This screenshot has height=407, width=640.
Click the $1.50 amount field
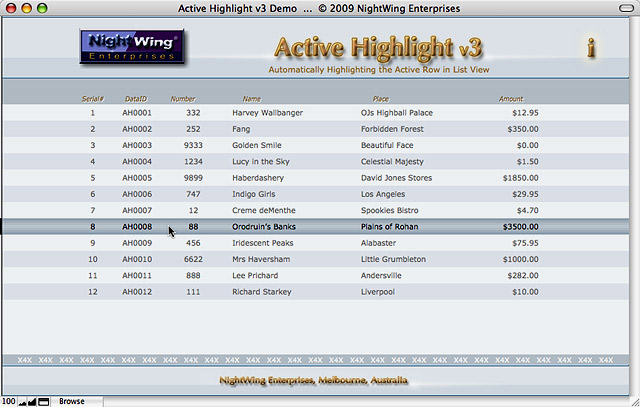527,162
